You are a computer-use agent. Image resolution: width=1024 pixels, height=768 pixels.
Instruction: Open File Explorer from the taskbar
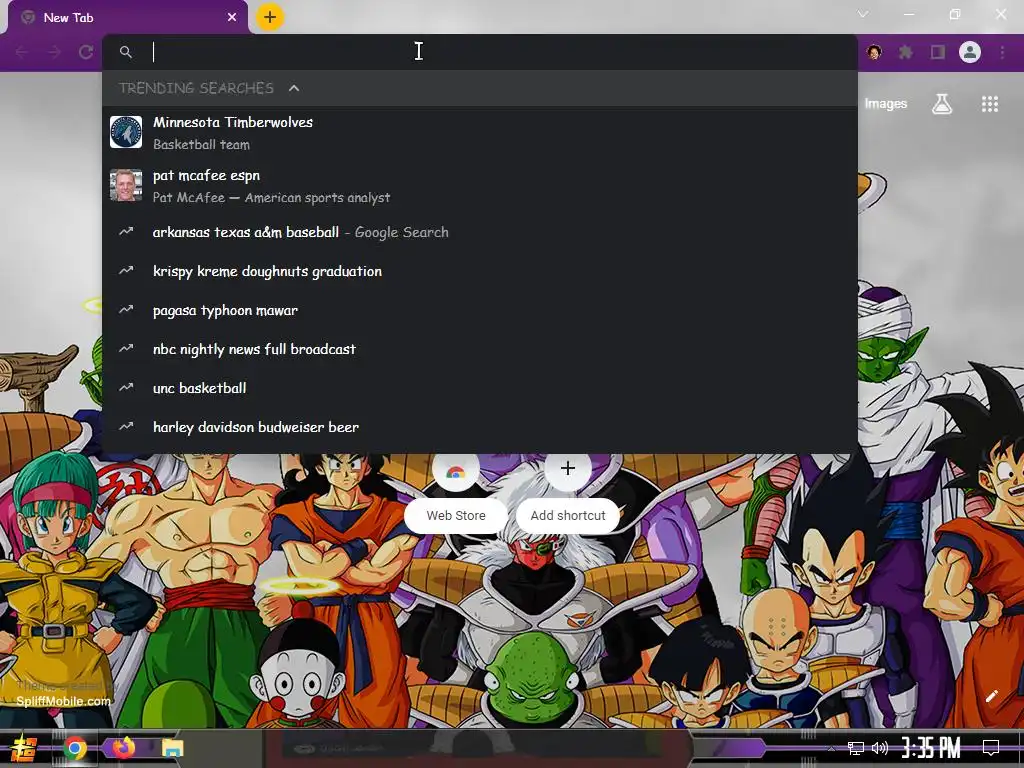[172, 748]
